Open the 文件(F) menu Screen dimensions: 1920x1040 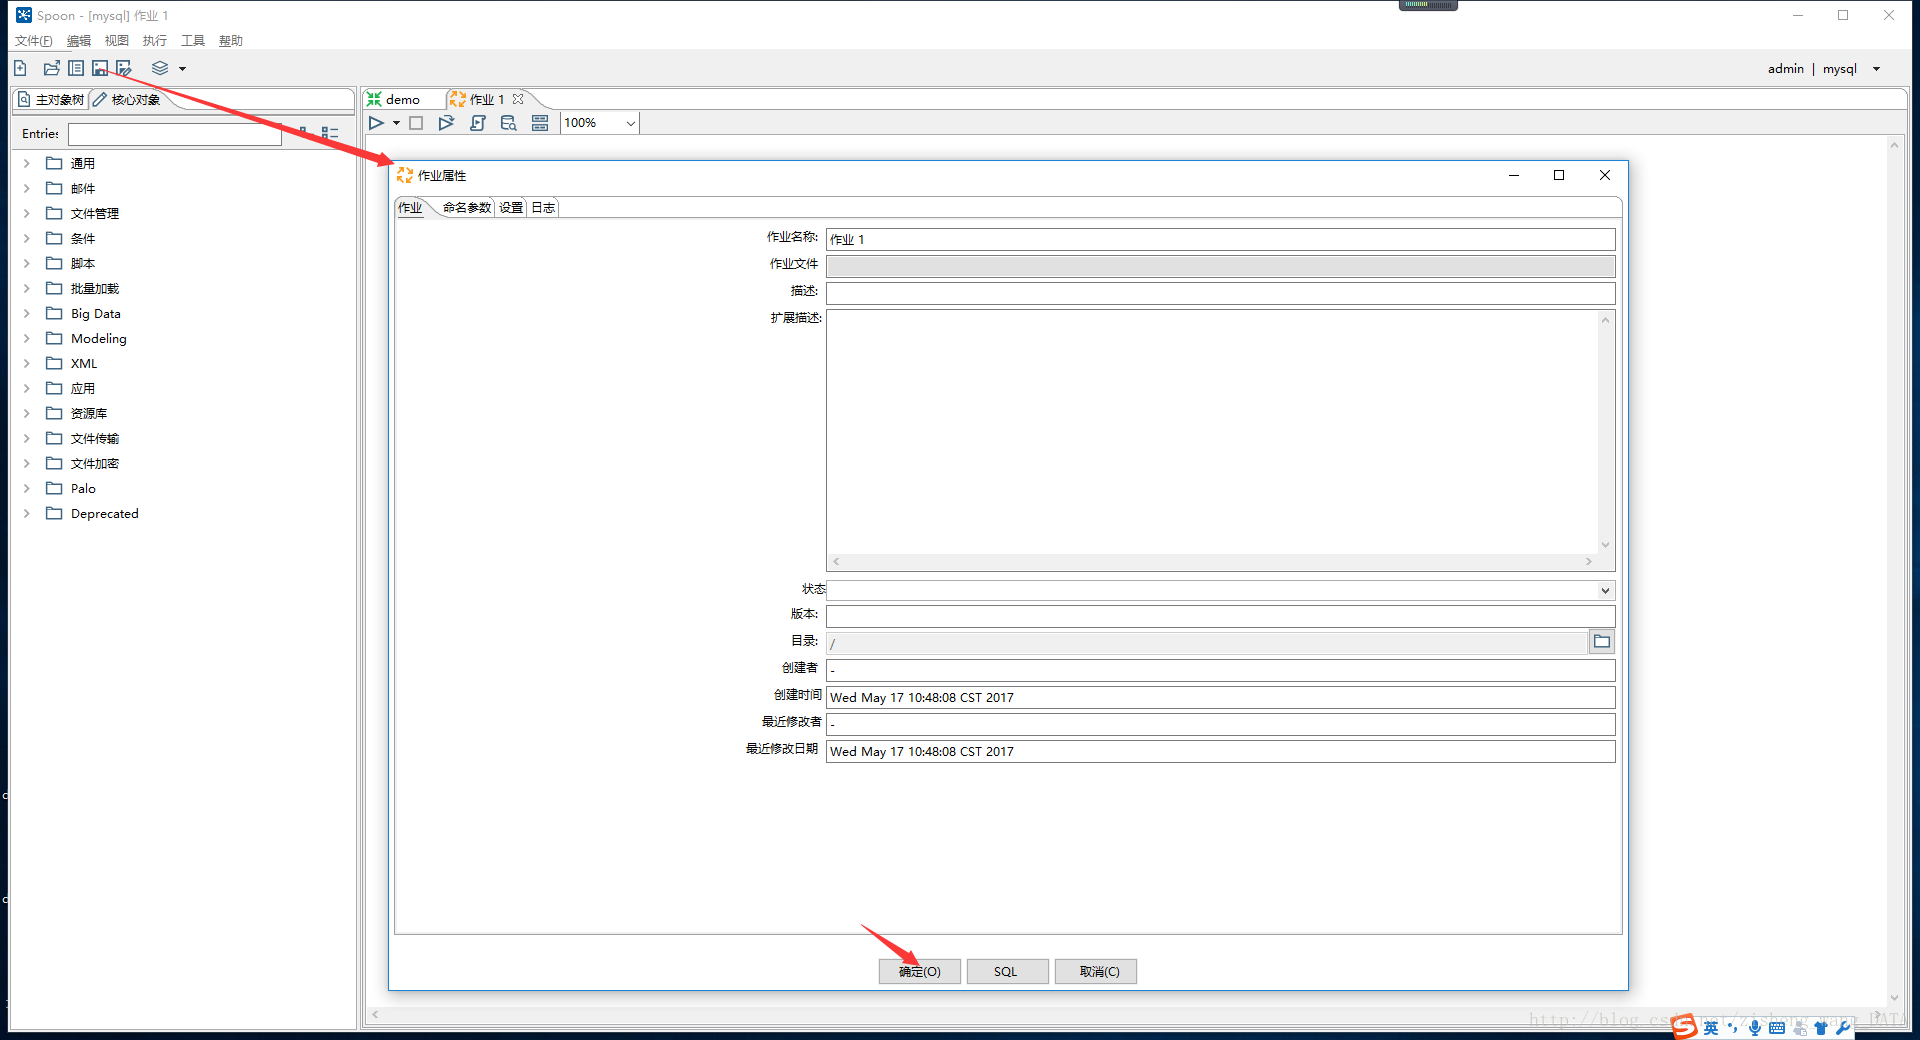click(33, 41)
